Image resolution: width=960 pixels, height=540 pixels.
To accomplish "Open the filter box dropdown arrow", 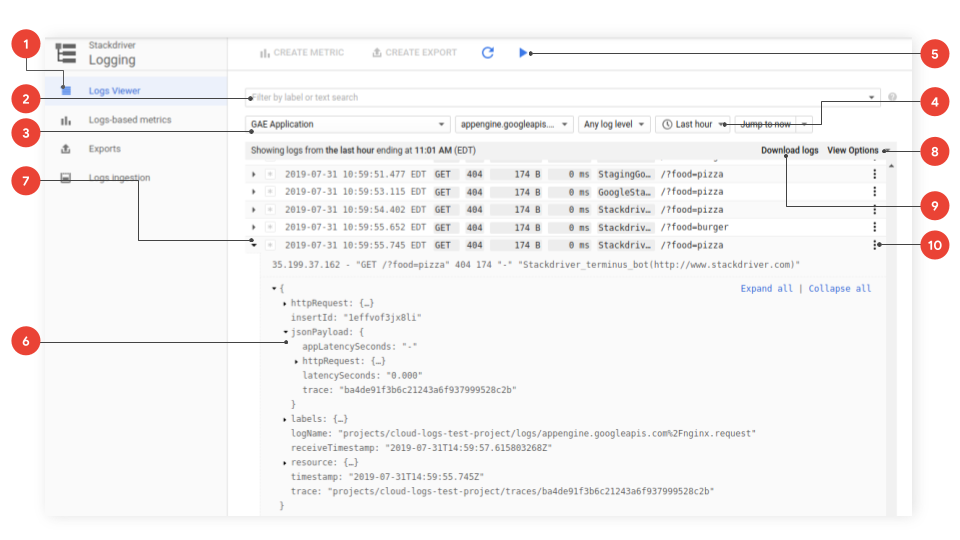I will 871,97.
